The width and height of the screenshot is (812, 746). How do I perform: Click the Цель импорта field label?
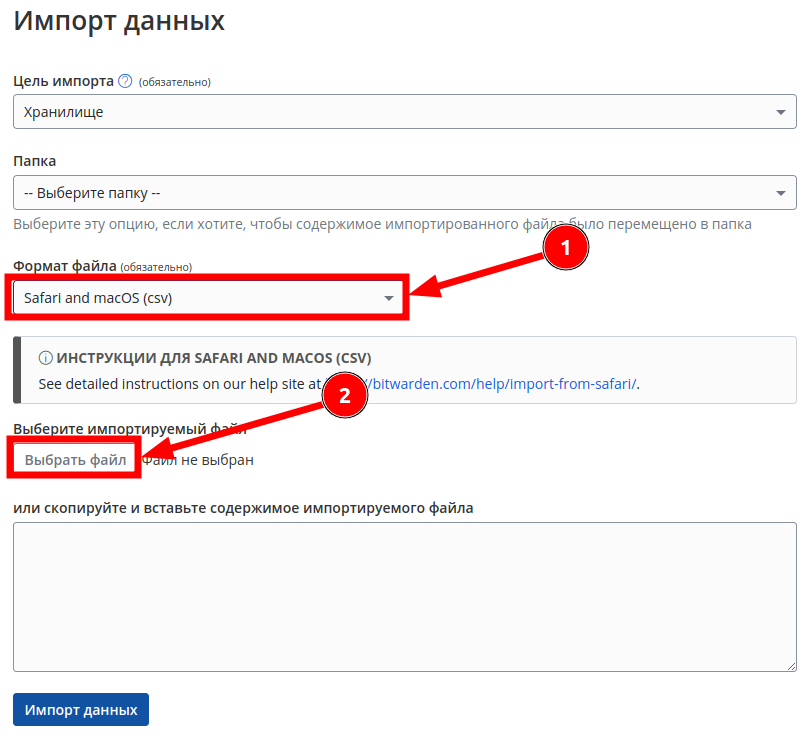pos(63,81)
